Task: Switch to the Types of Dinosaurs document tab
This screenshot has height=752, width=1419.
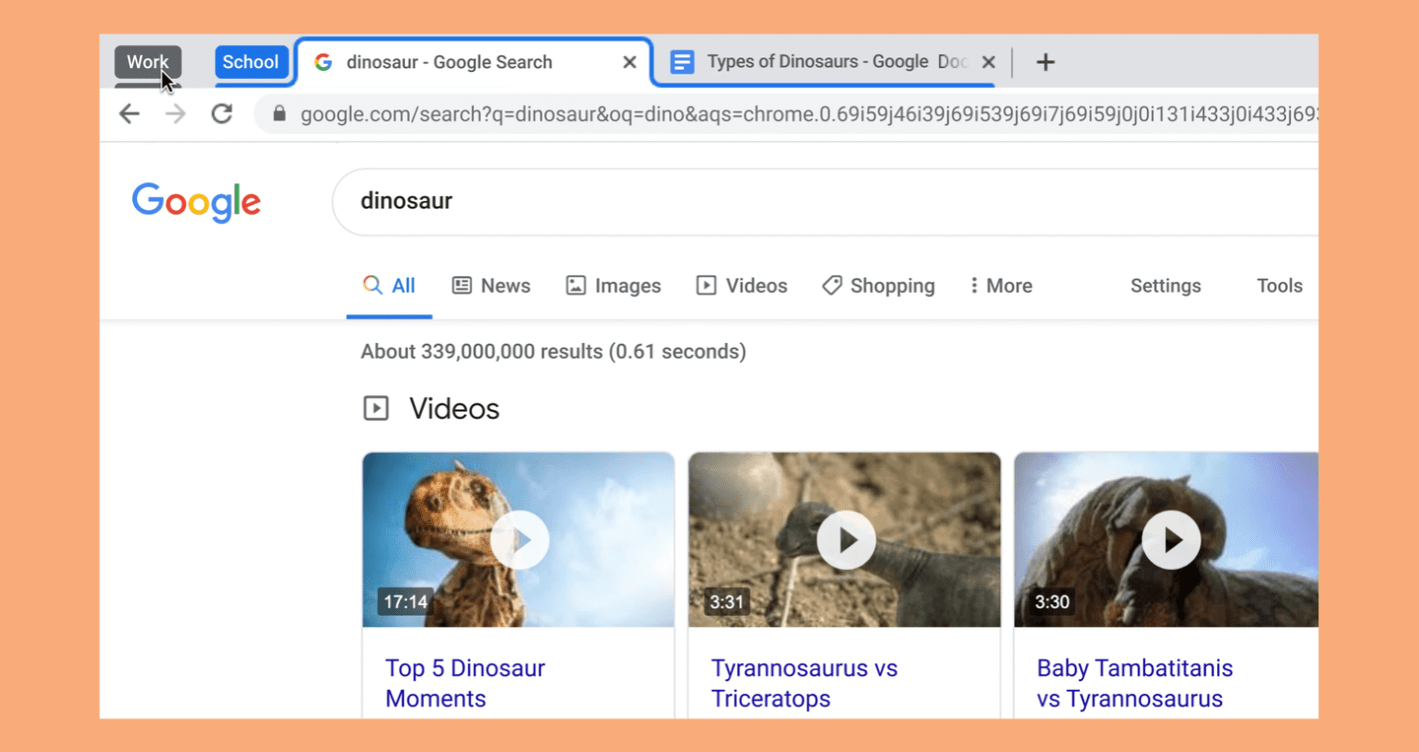Action: pos(830,61)
